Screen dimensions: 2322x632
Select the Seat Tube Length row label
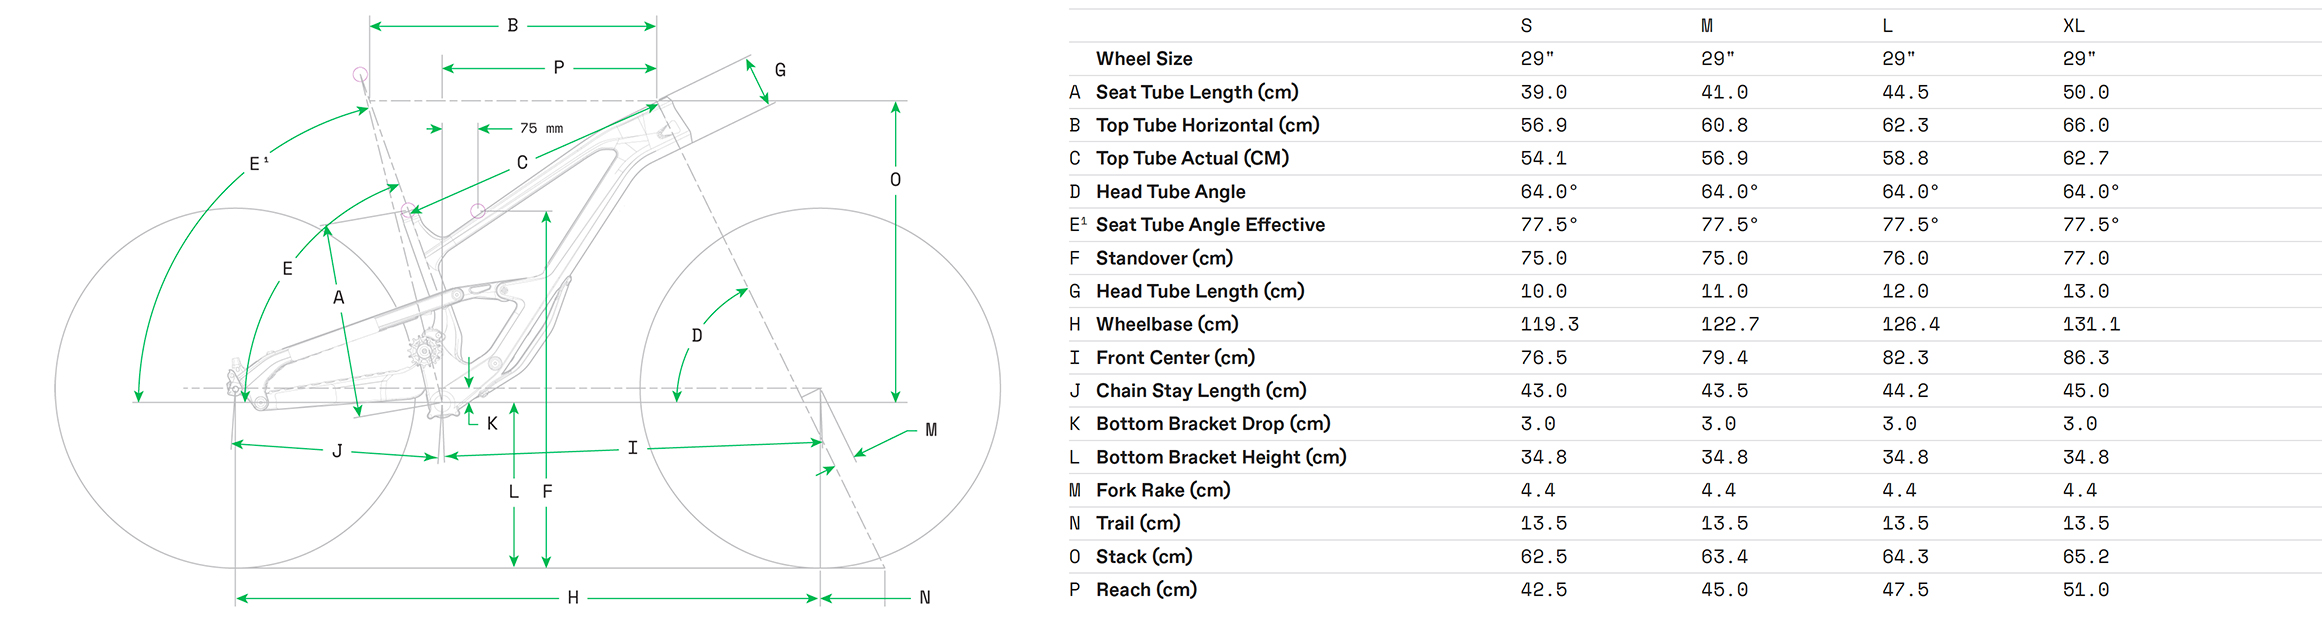pyautogui.click(x=1197, y=92)
